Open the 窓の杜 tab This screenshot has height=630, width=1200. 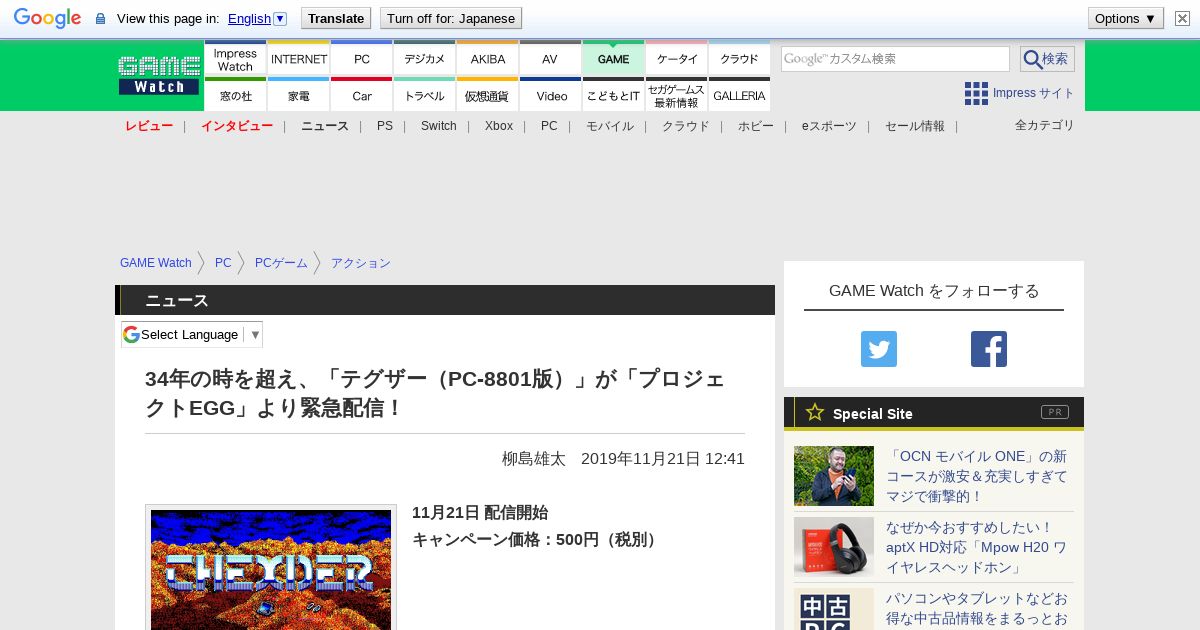(x=235, y=95)
